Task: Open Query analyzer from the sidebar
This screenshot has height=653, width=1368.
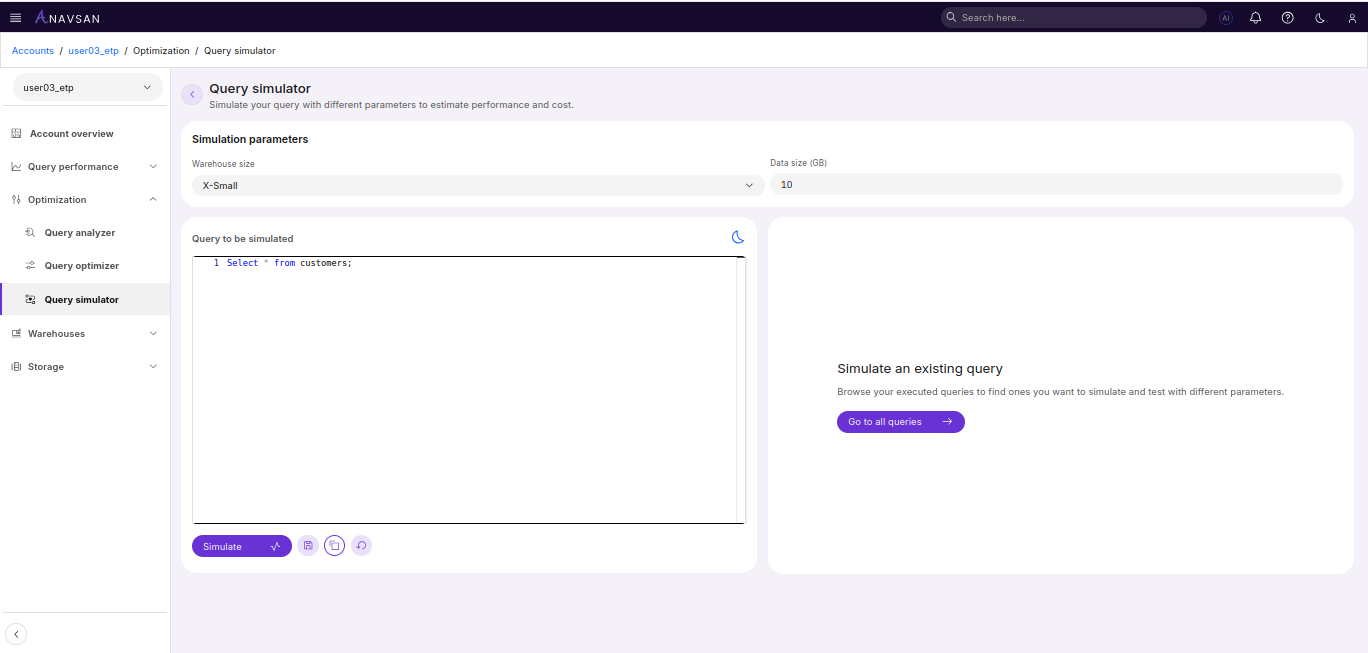Action: [78, 232]
